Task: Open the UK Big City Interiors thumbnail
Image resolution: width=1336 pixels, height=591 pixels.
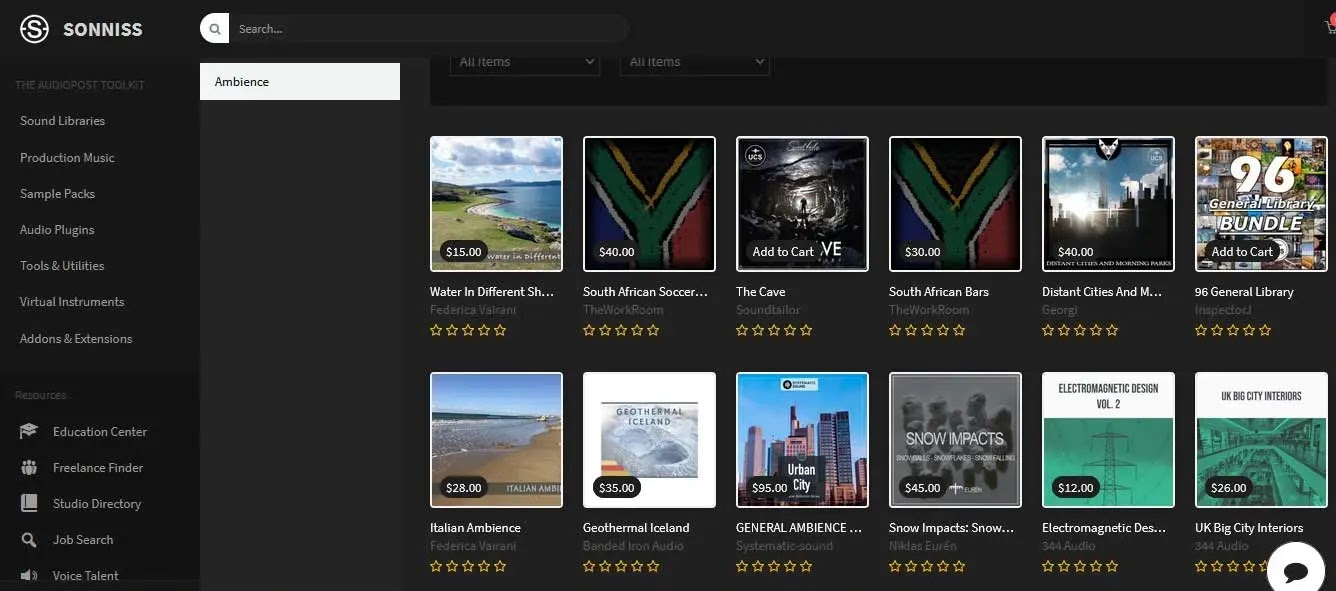Action: point(1261,440)
